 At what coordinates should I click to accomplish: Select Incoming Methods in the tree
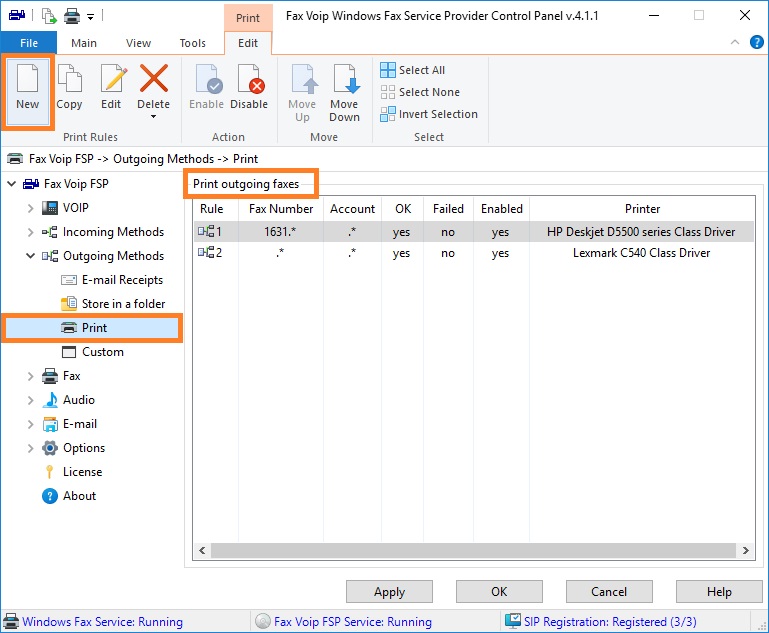[103, 232]
